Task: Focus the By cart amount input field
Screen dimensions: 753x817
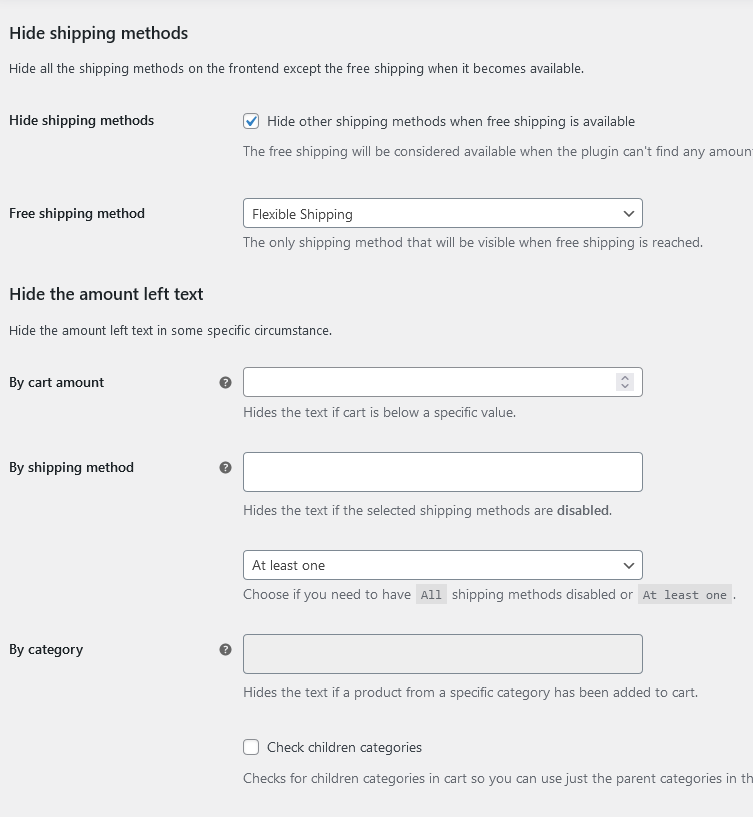Action: (442, 382)
